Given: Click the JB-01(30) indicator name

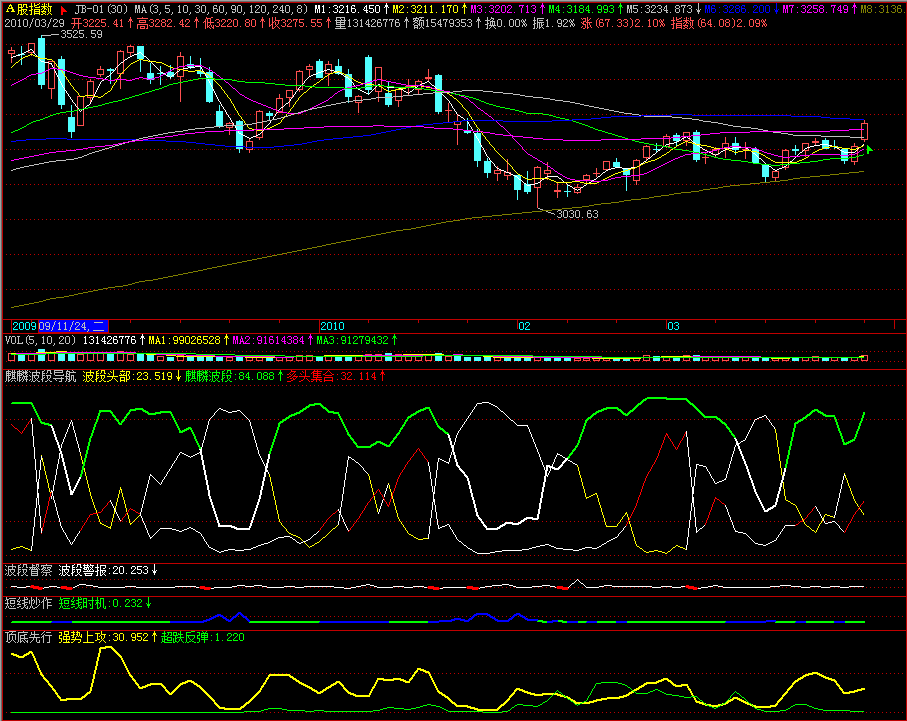Looking at the screenshot, I should (101, 10).
